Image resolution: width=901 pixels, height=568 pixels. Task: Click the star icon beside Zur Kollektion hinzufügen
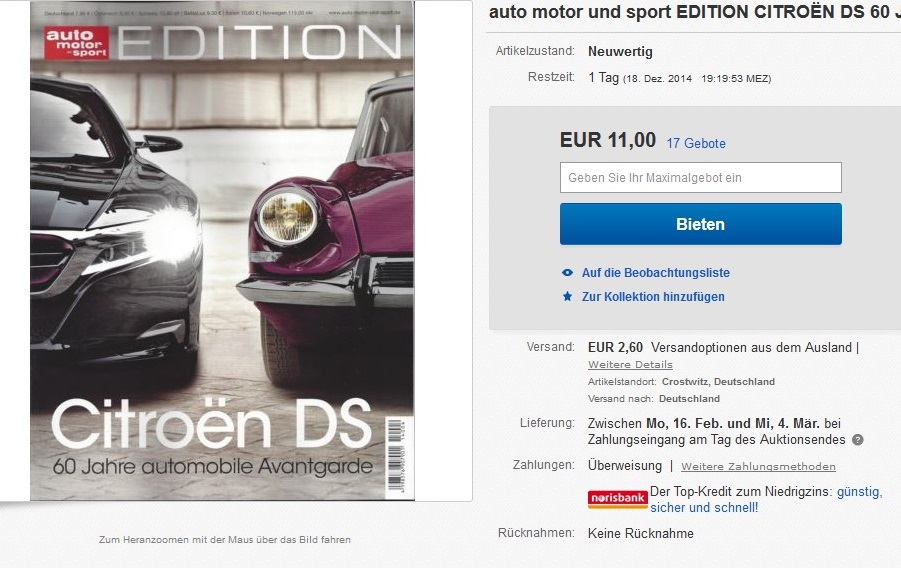coord(567,297)
